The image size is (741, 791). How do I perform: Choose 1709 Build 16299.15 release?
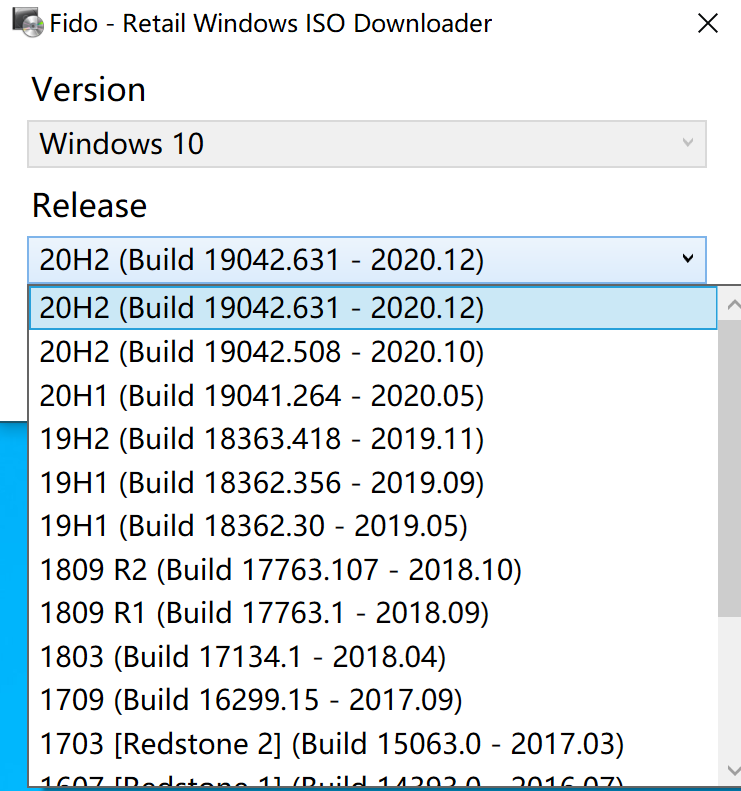373,700
